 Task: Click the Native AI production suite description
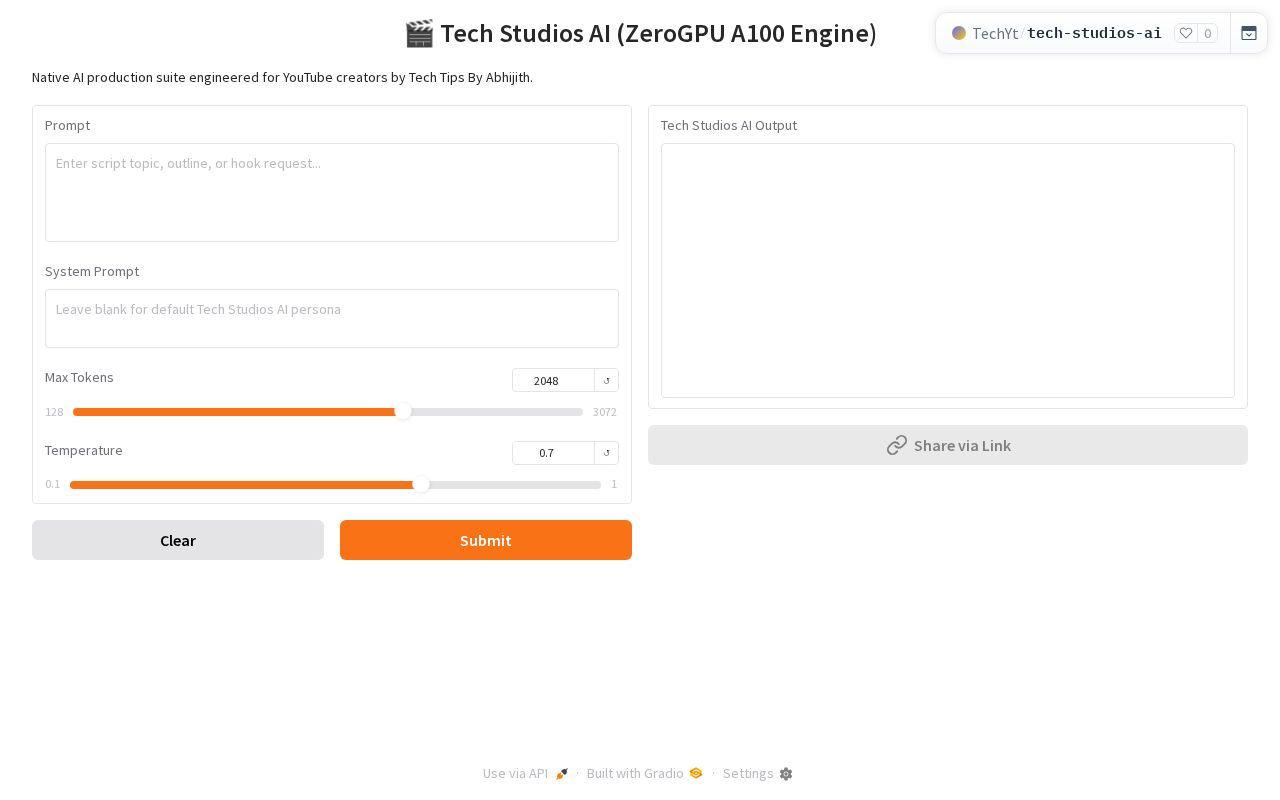pos(282,77)
